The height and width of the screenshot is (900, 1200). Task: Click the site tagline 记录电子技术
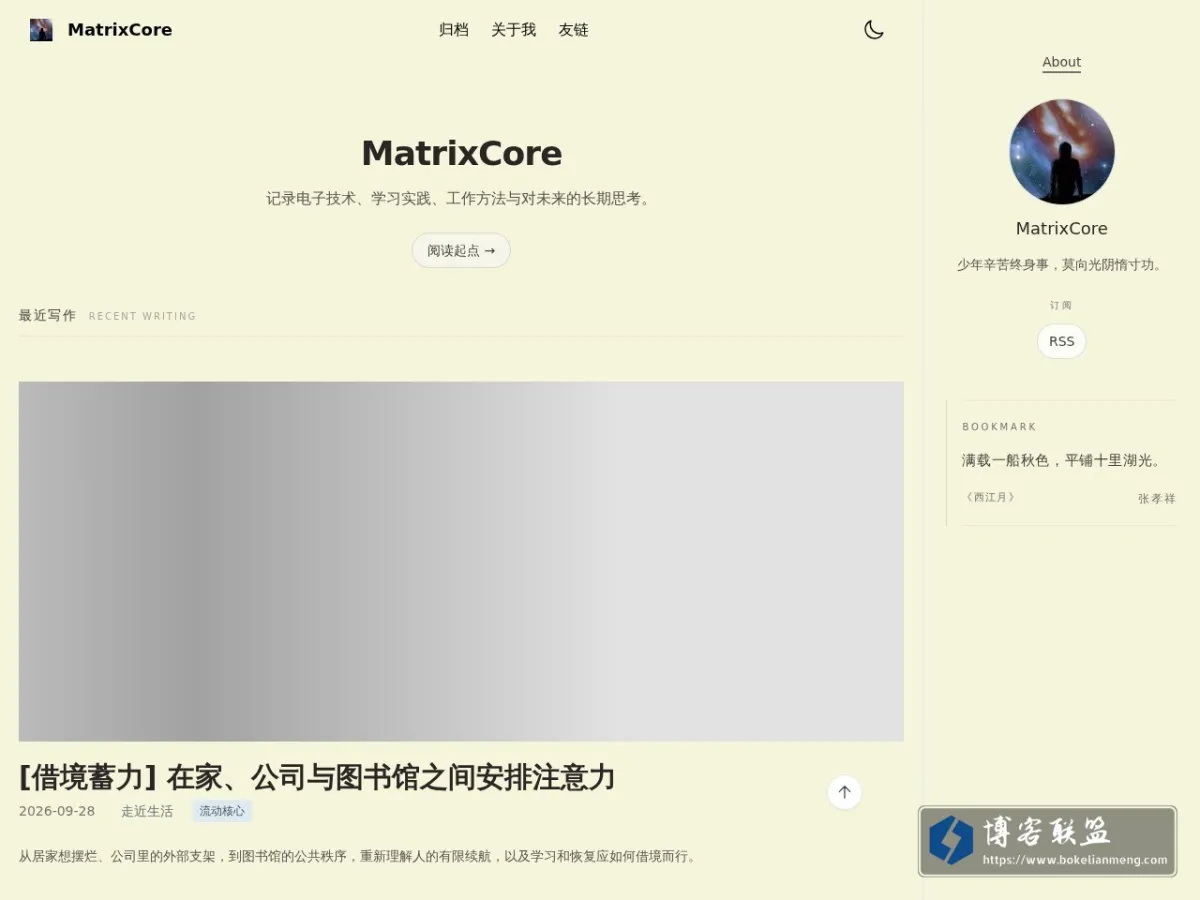tap(461, 198)
